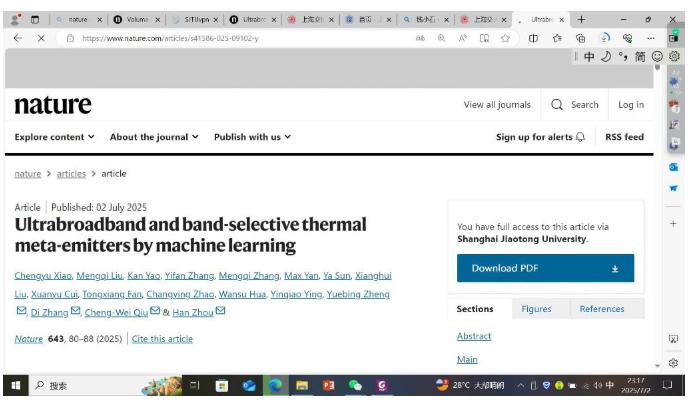The image size is (698, 408).
Task: Open author Chengyu Xiao link
Action: pos(43,275)
